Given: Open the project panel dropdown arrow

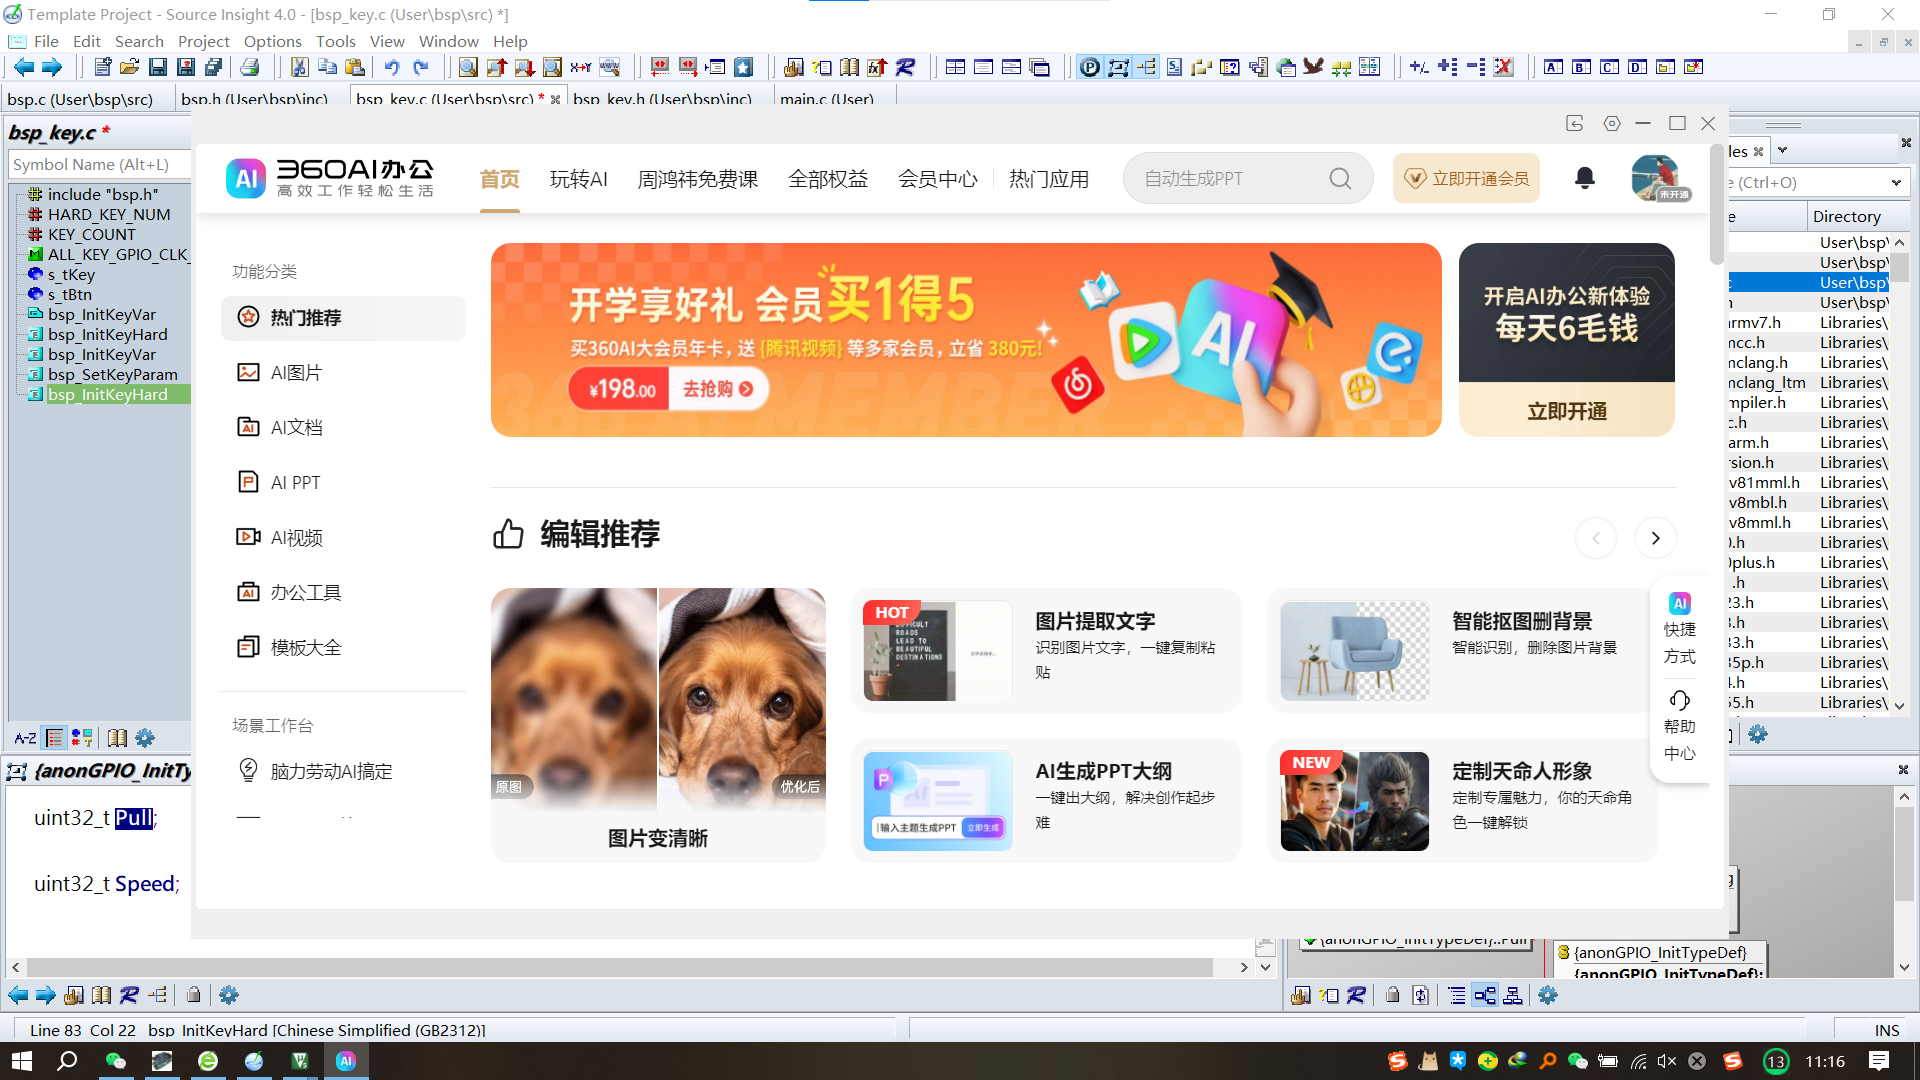Looking at the screenshot, I should click(1782, 150).
